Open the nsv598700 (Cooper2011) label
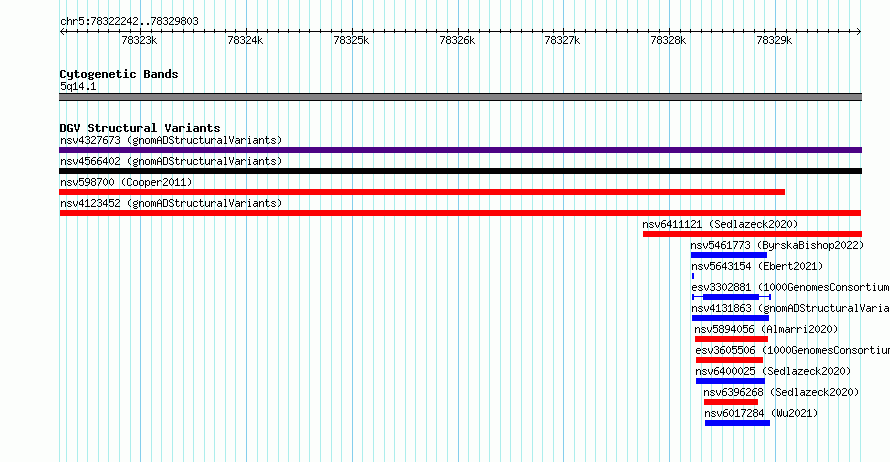The width and height of the screenshot is (890, 462). [x=126, y=182]
